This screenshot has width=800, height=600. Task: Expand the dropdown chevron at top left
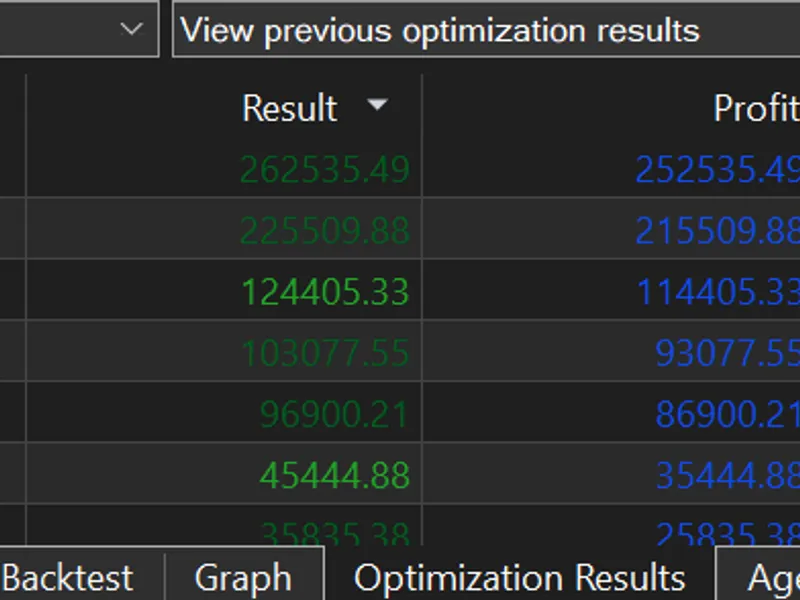[x=132, y=29]
